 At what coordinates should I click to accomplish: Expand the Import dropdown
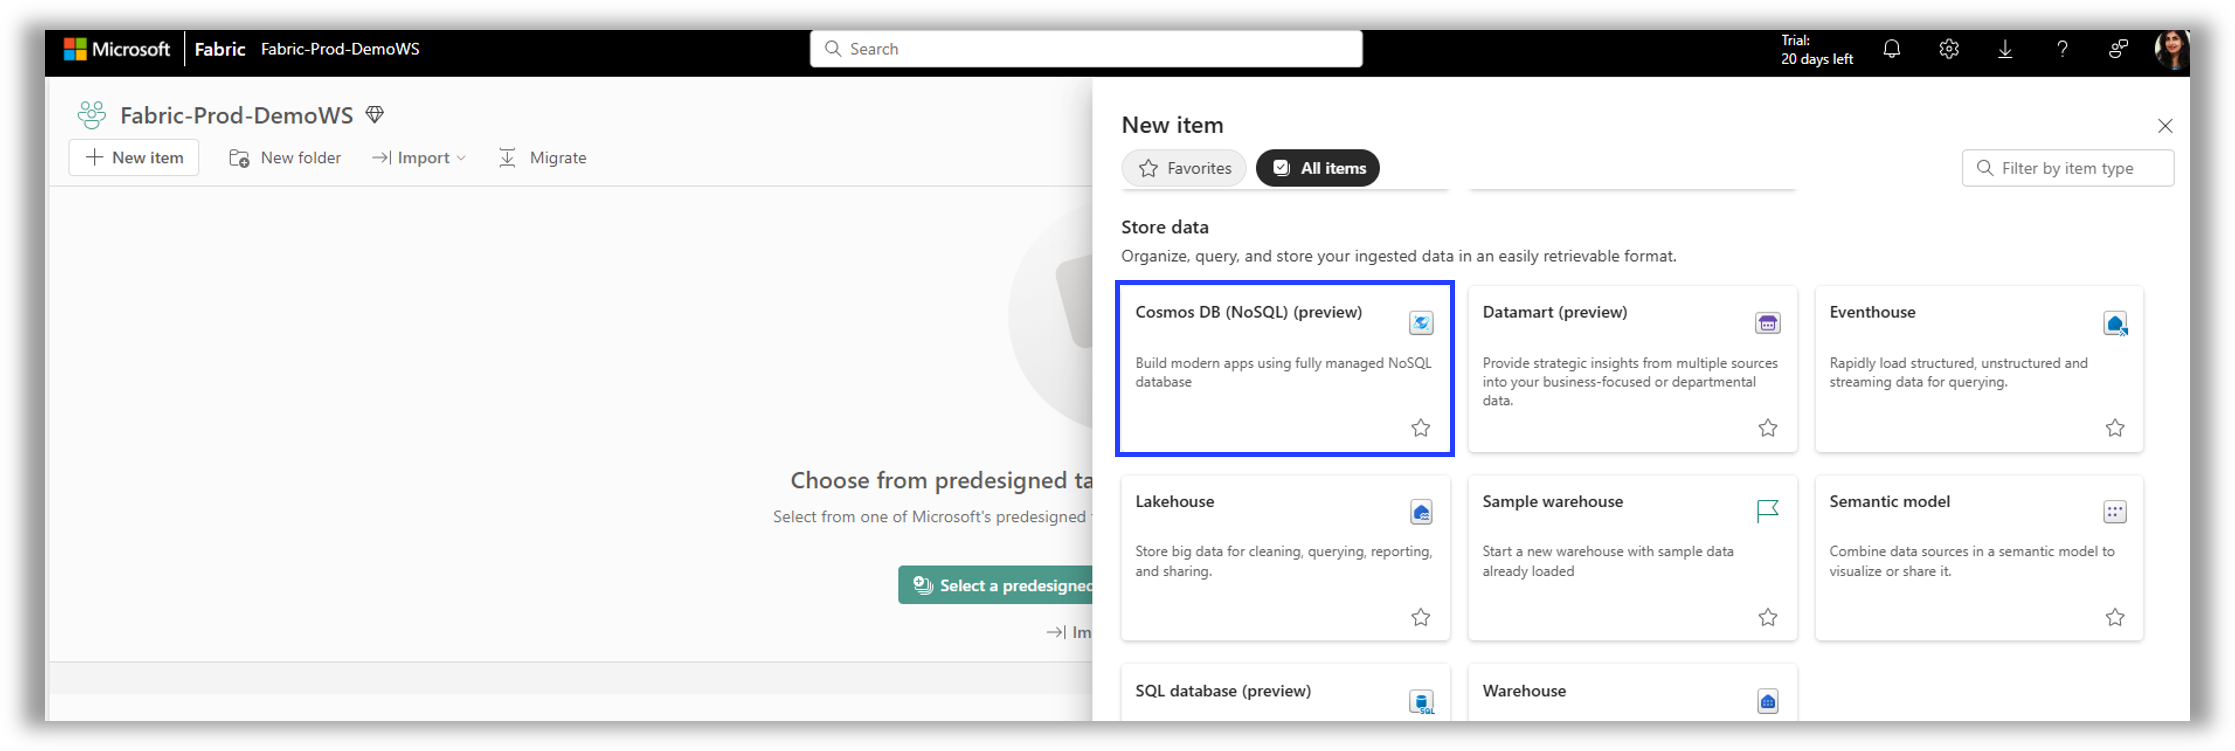(x=419, y=158)
